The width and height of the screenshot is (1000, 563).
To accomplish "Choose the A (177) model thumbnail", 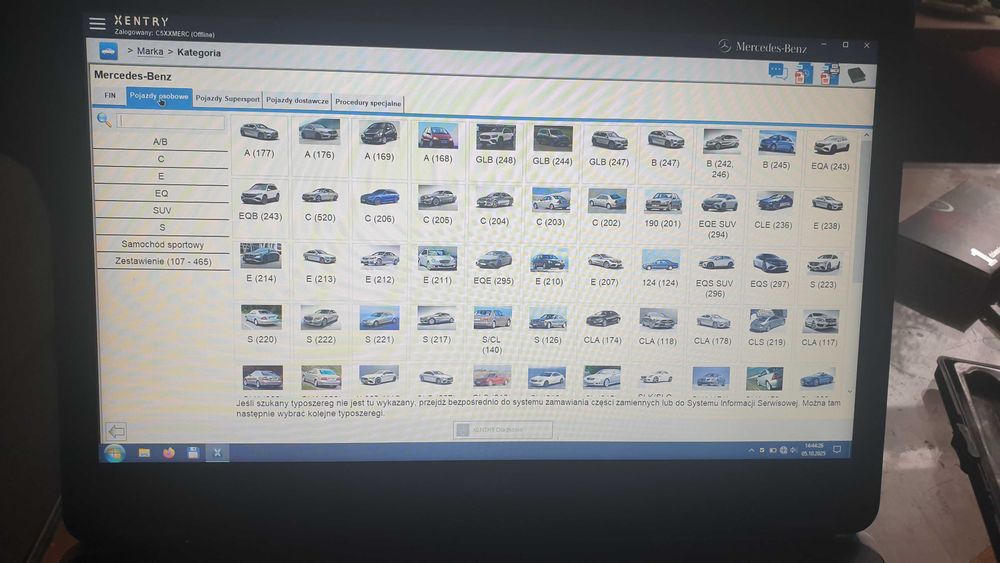I will (259, 132).
